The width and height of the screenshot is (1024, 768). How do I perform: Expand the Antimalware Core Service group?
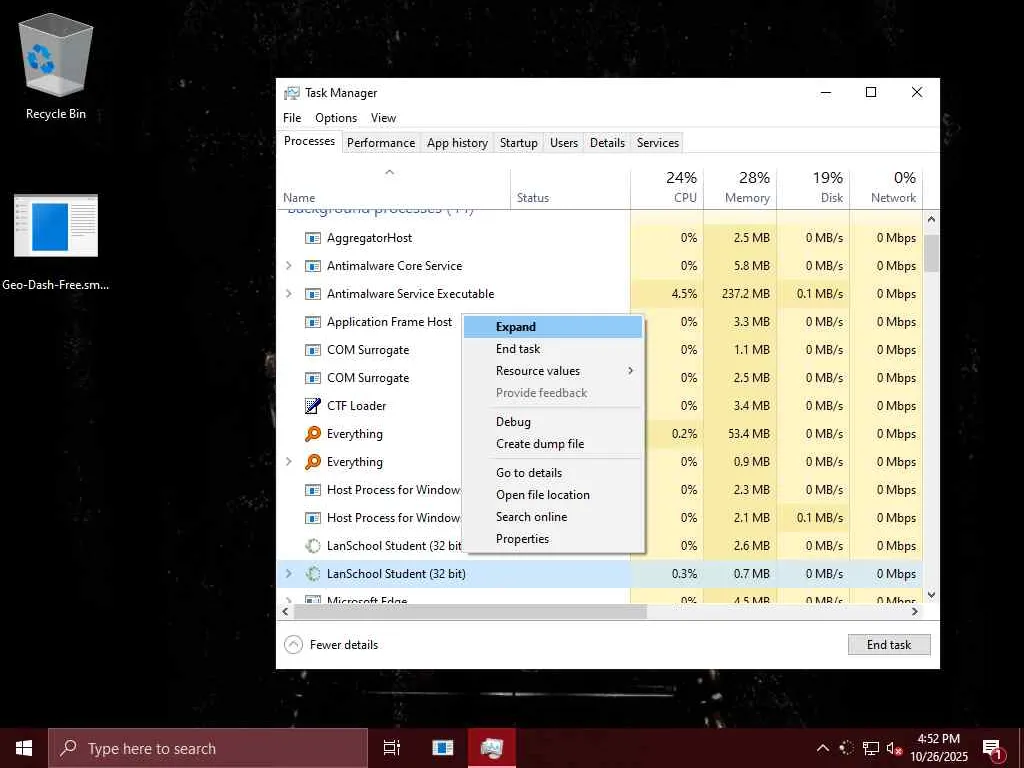289,266
